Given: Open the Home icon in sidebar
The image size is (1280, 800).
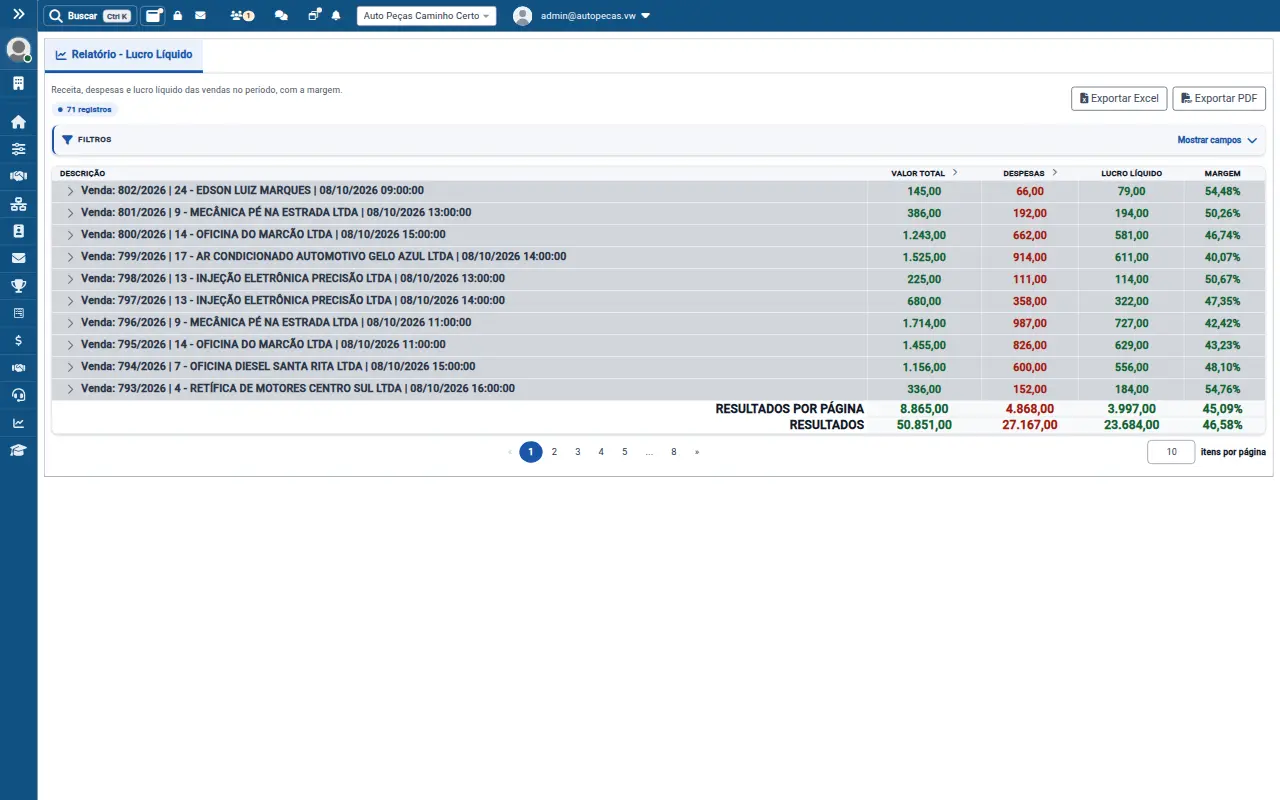Looking at the screenshot, I should point(18,122).
